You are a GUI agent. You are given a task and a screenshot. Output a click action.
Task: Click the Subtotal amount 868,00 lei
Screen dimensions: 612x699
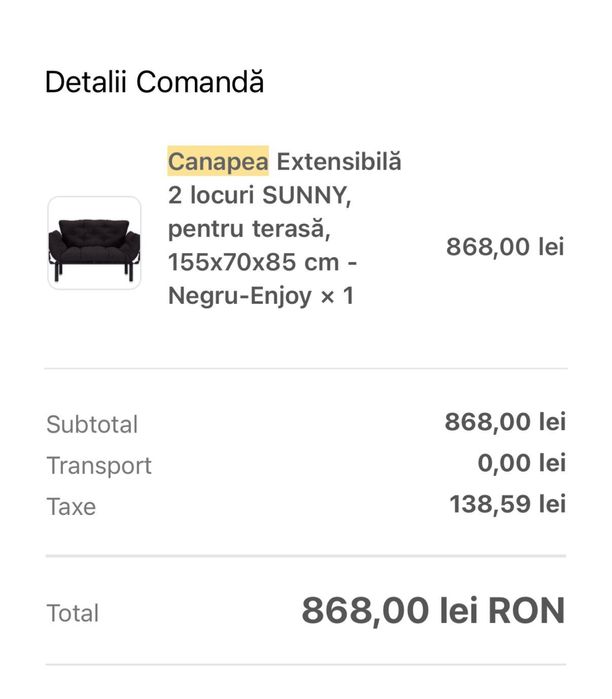pyautogui.click(x=505, y=422)
